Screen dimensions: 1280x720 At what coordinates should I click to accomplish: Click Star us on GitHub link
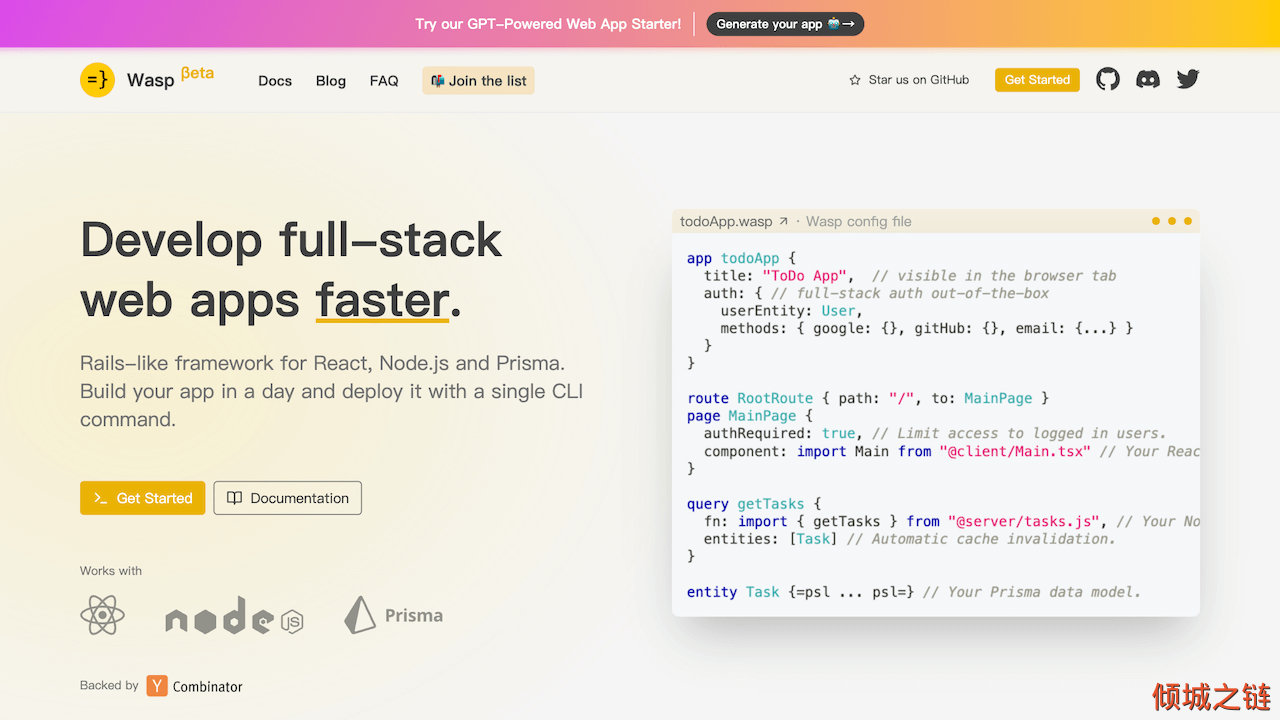[909, 80]
